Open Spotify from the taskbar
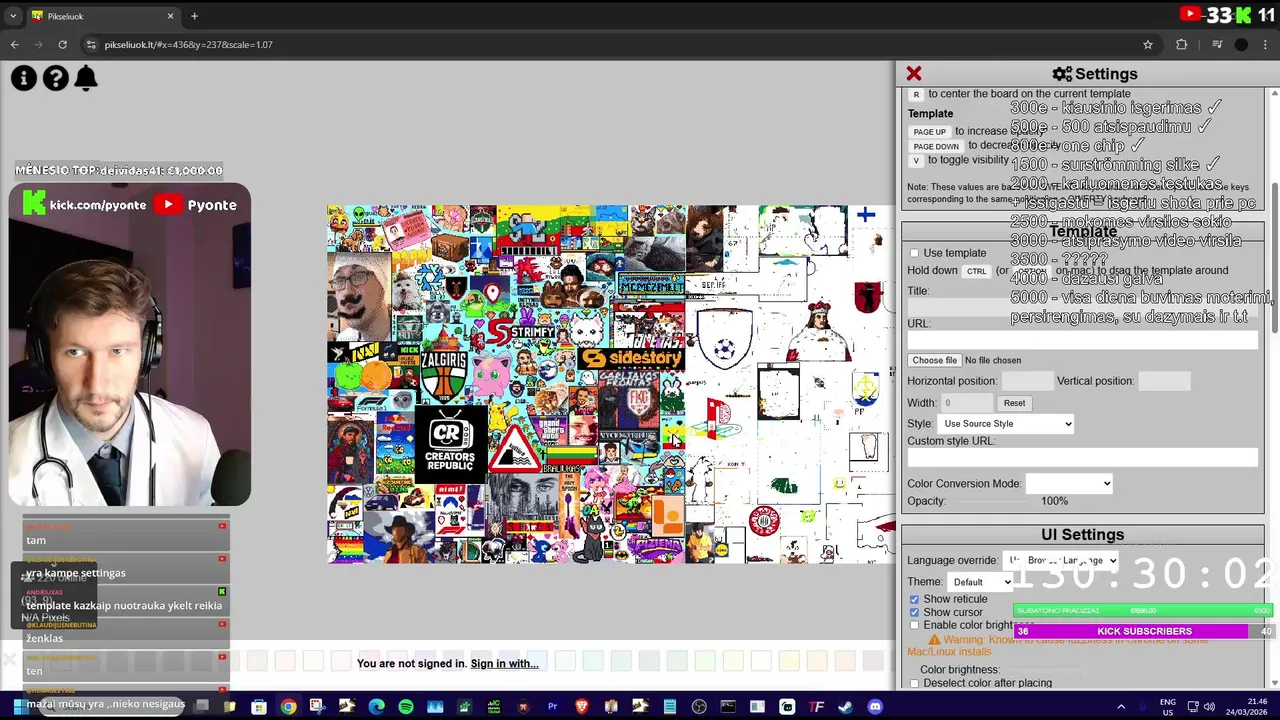This screenshot has width=1280, height=720. 405,707
